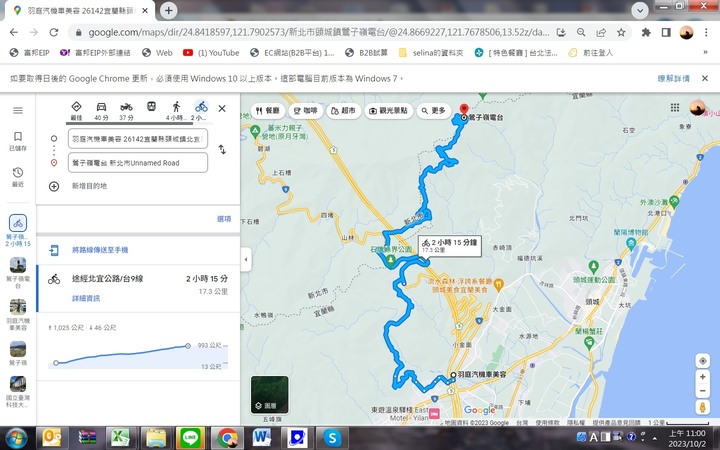The height and width of the screenshot is (450, 720).
Task: Show more bookmarks with the chevron
Action: pos(705,52)
